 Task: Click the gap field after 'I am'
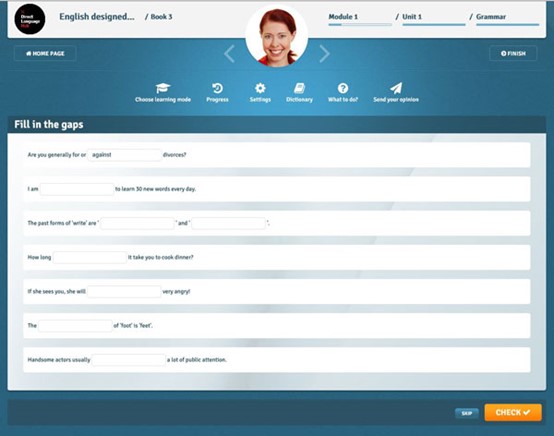77,189
